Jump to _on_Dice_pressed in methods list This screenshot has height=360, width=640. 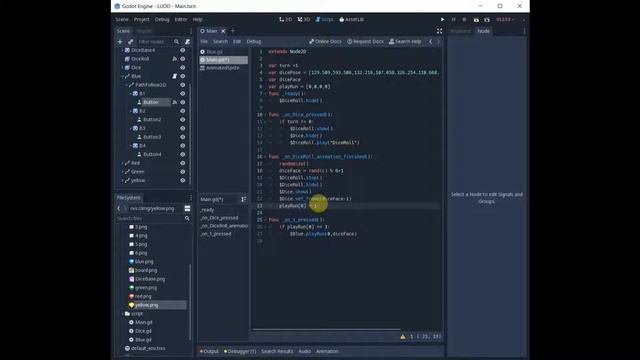(x=219, y=218)
